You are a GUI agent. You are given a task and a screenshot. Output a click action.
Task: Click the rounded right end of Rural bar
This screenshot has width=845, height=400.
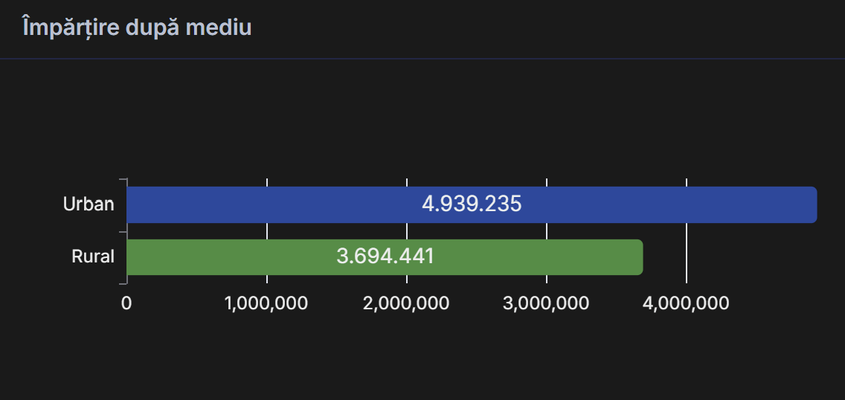pos(638,257)
